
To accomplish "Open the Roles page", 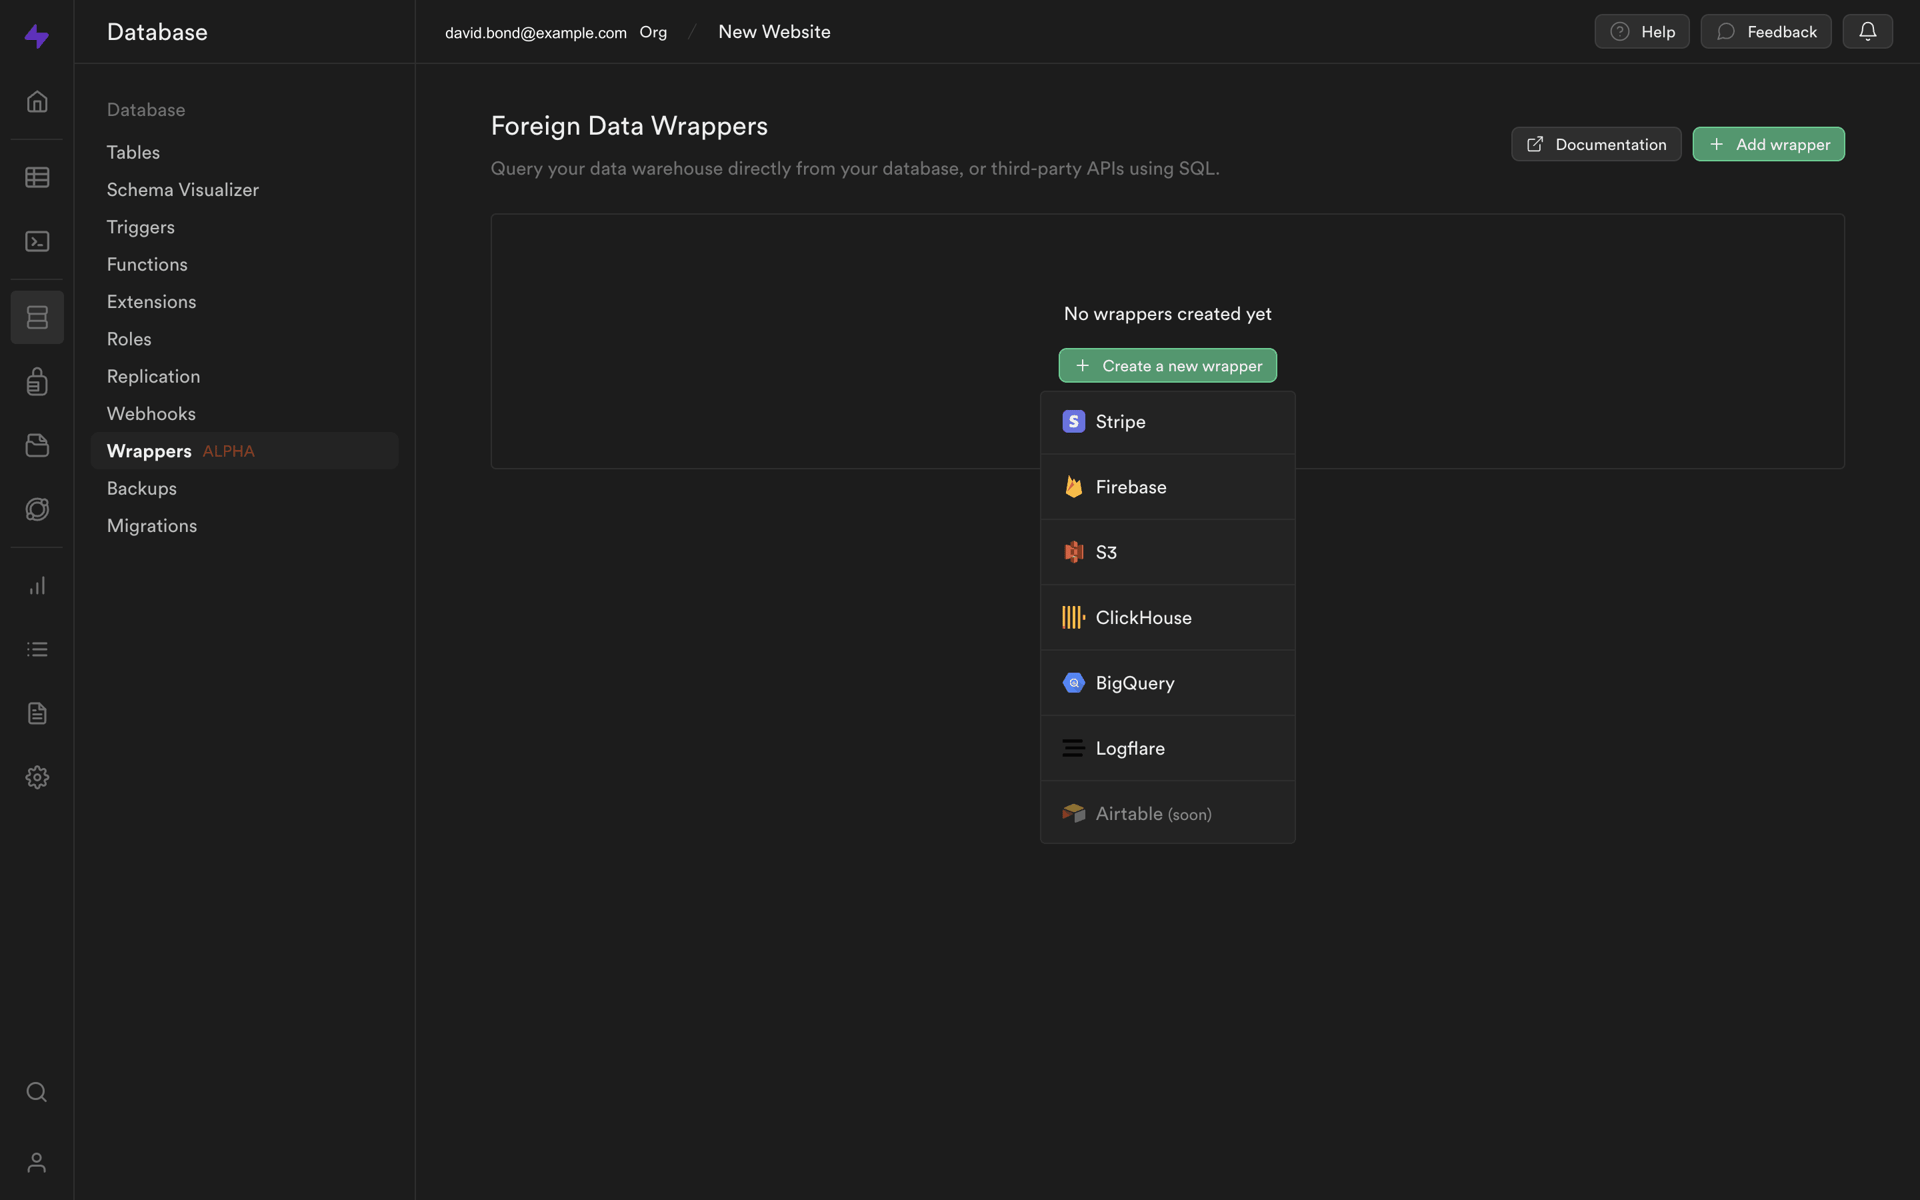I will point(129,339).
